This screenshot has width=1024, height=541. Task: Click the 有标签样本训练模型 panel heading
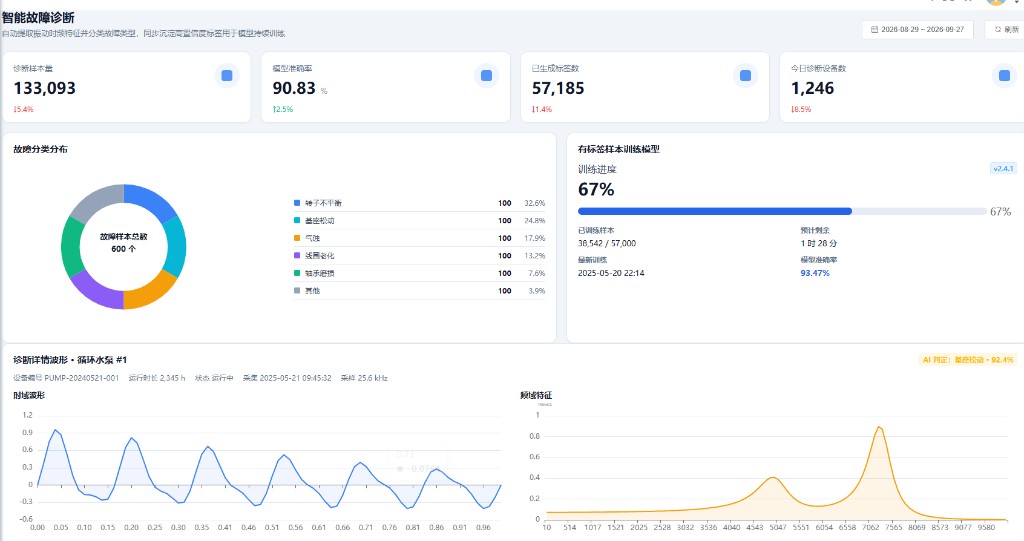[618, 149]
